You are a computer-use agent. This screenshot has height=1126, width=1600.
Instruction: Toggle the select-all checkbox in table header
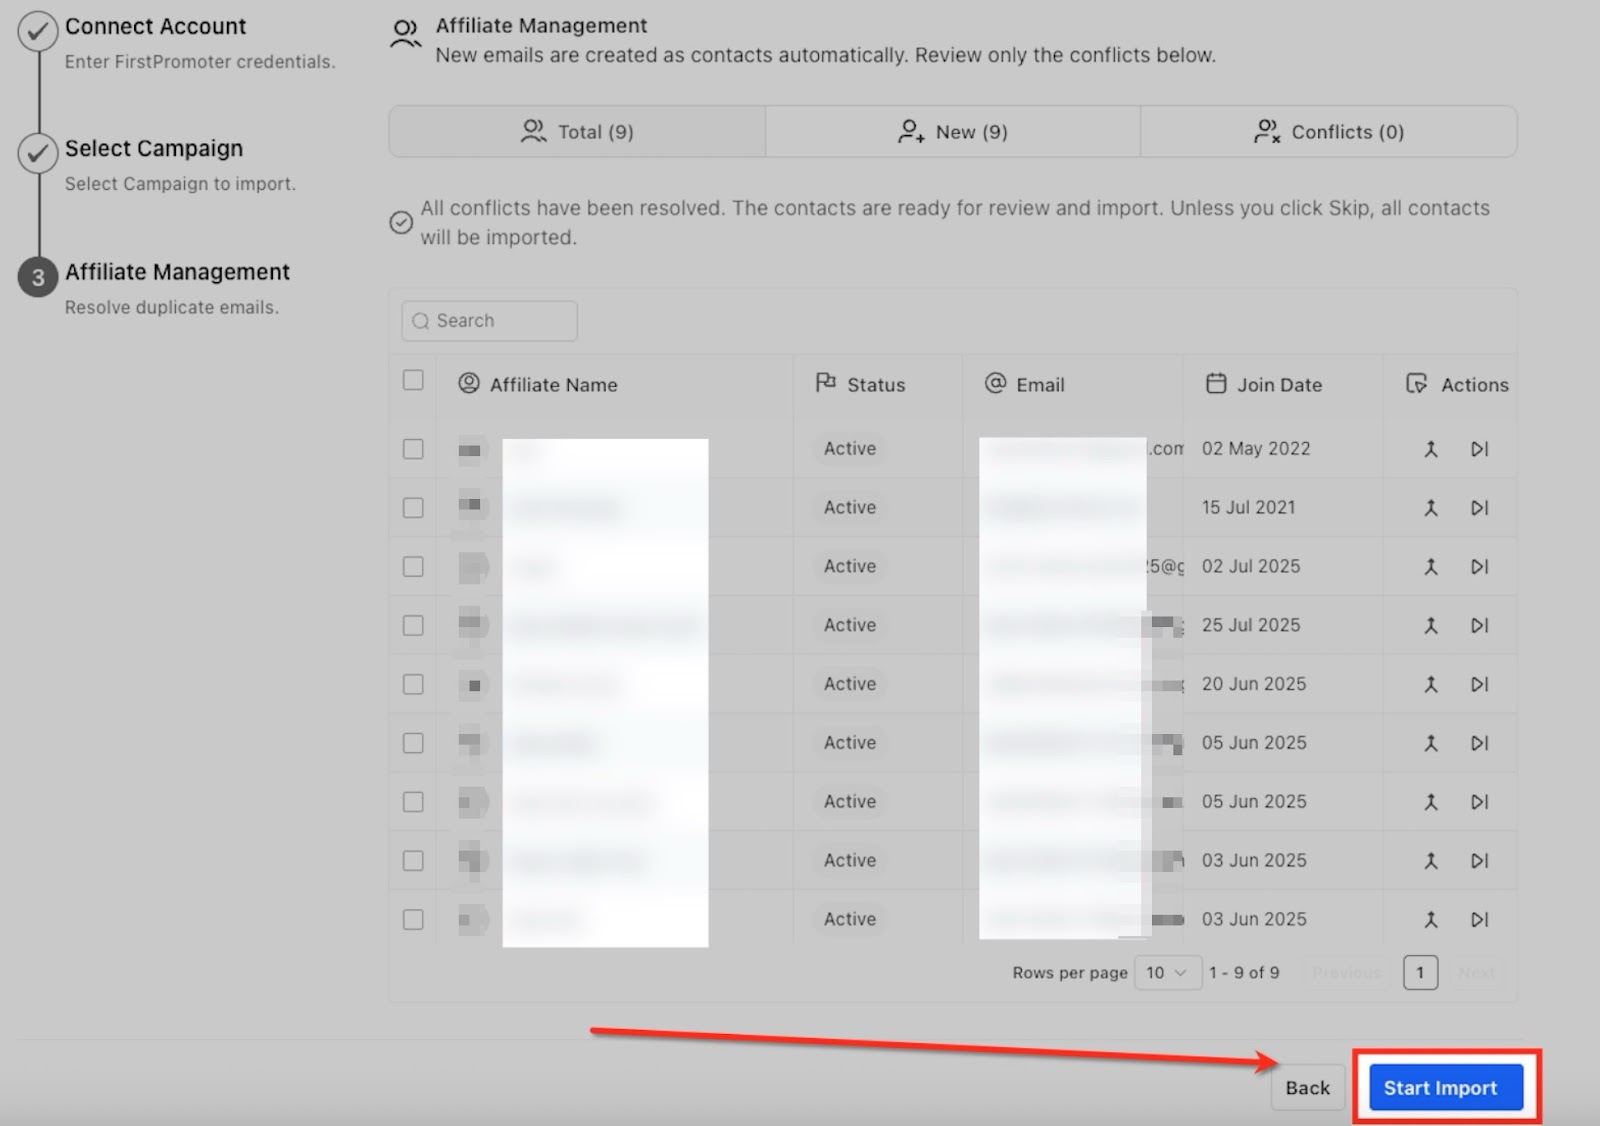pyautogui.click(x=413, y=381)
